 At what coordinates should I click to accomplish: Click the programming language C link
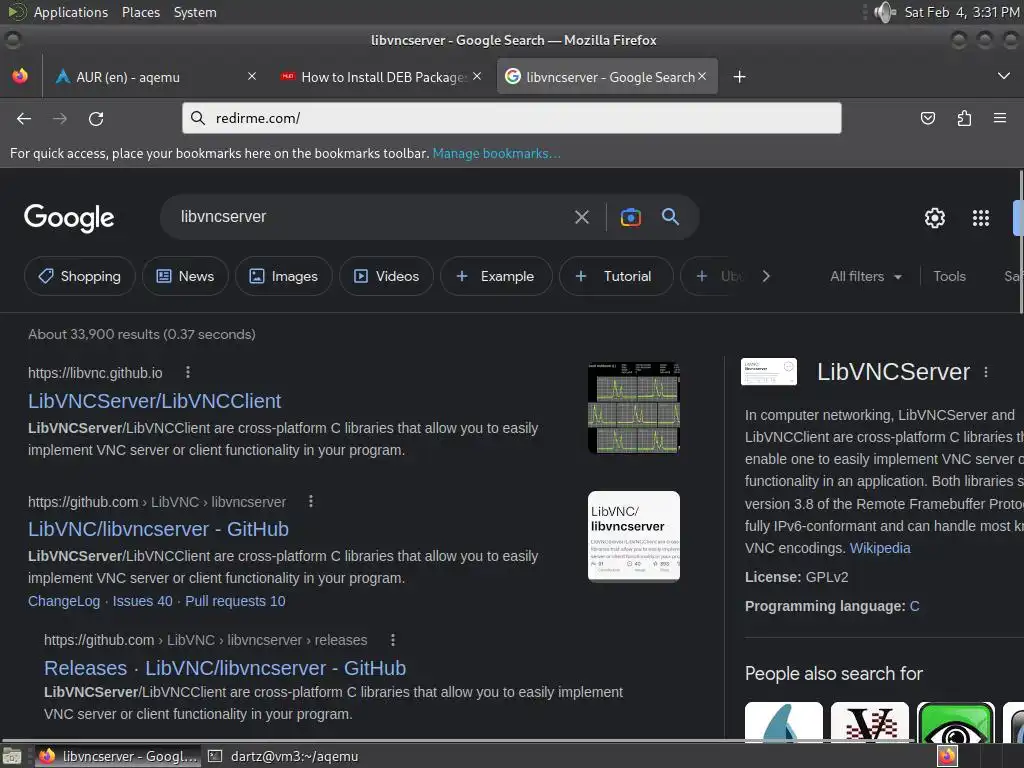coord(914,606)
